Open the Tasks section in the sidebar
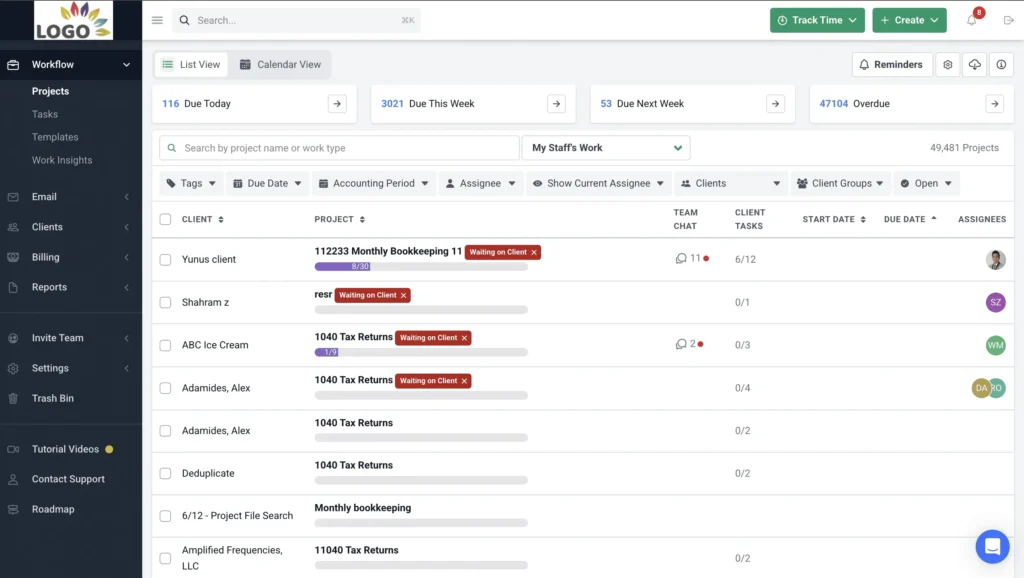 [x=47, y=113]
